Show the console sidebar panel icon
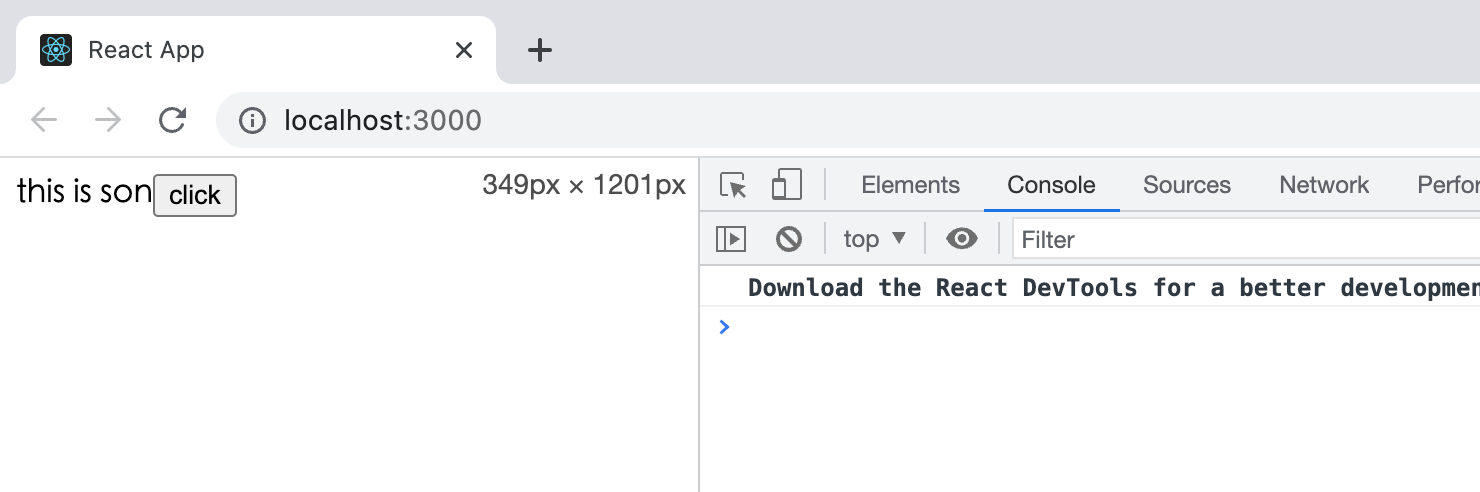Viewport: 1480px width, 492px height. [731, 239]
